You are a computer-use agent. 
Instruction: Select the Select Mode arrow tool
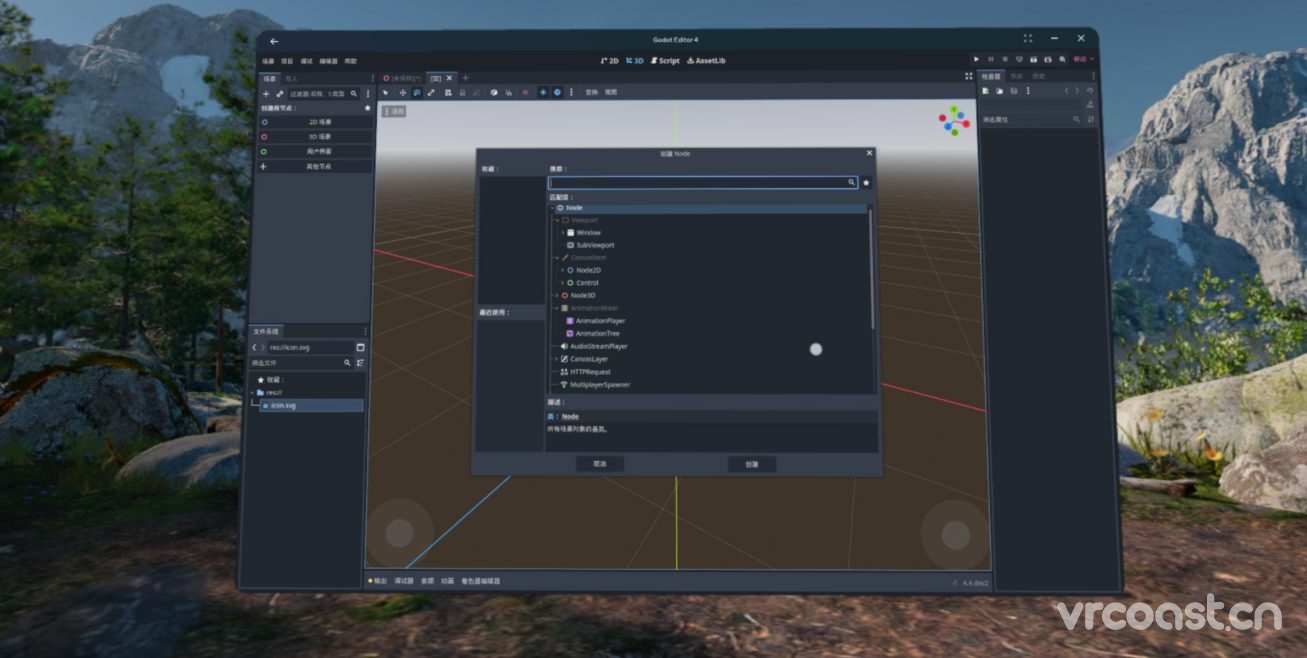[x=386, y=92]
